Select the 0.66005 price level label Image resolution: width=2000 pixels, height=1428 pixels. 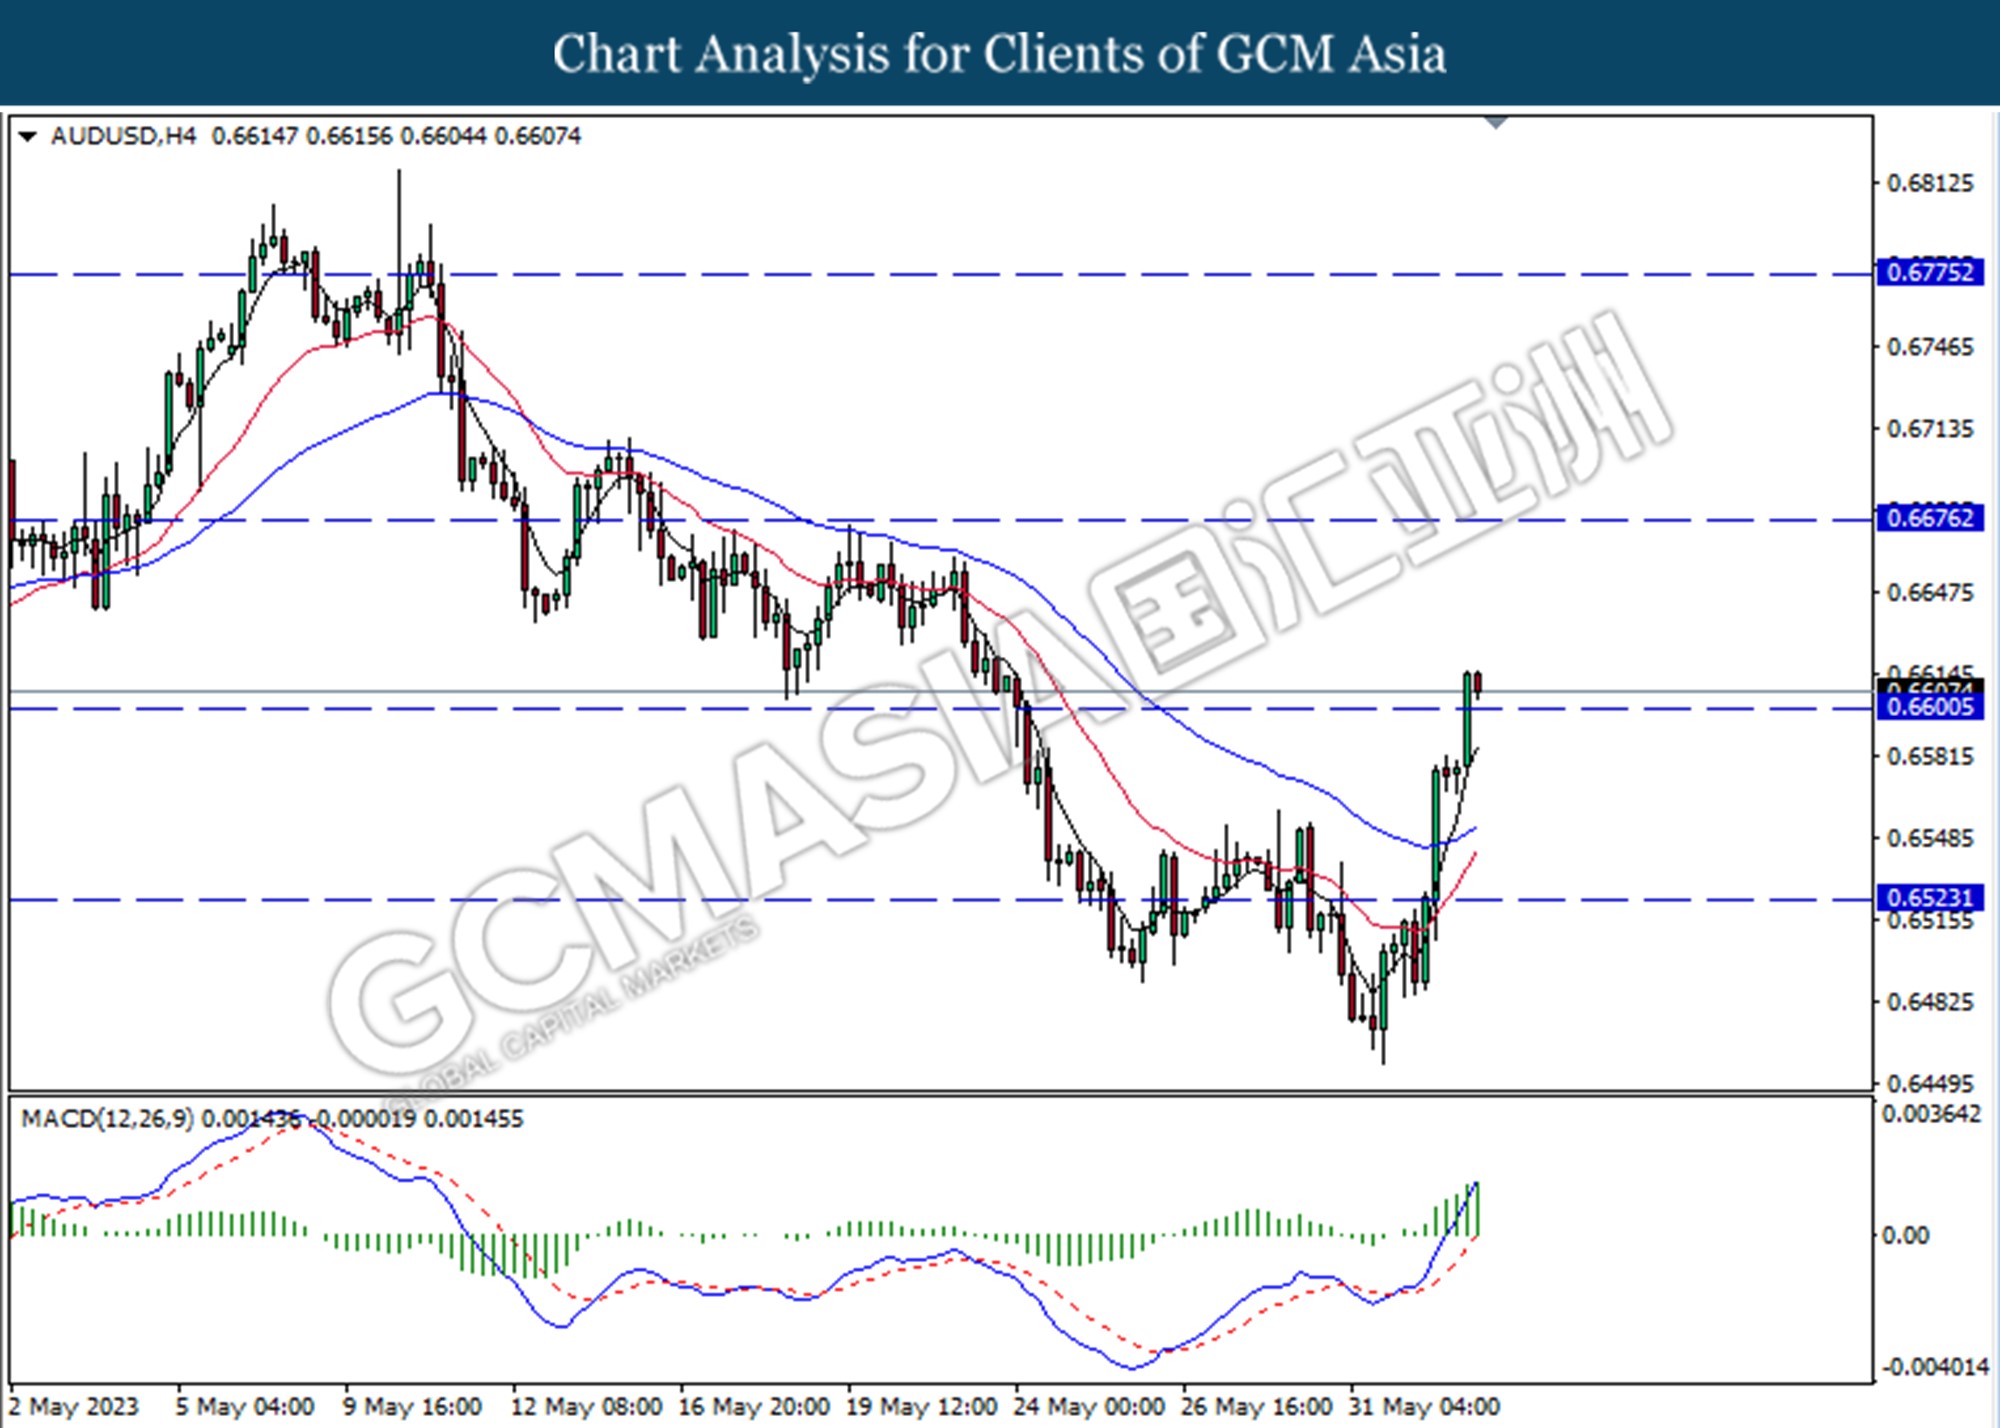point(1930,707)
